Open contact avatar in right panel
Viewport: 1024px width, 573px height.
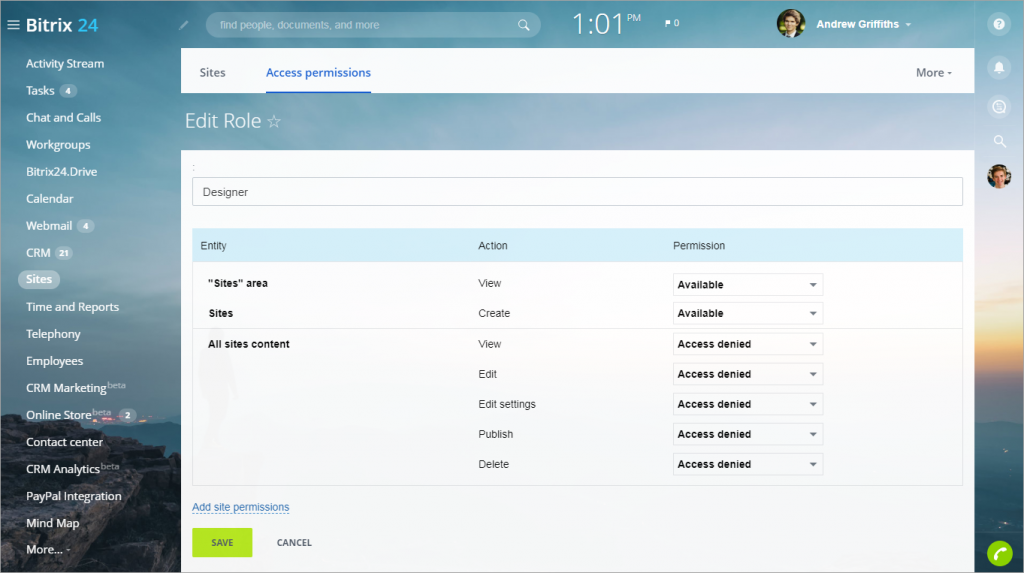pyautogui.click(x=999, y=176)
